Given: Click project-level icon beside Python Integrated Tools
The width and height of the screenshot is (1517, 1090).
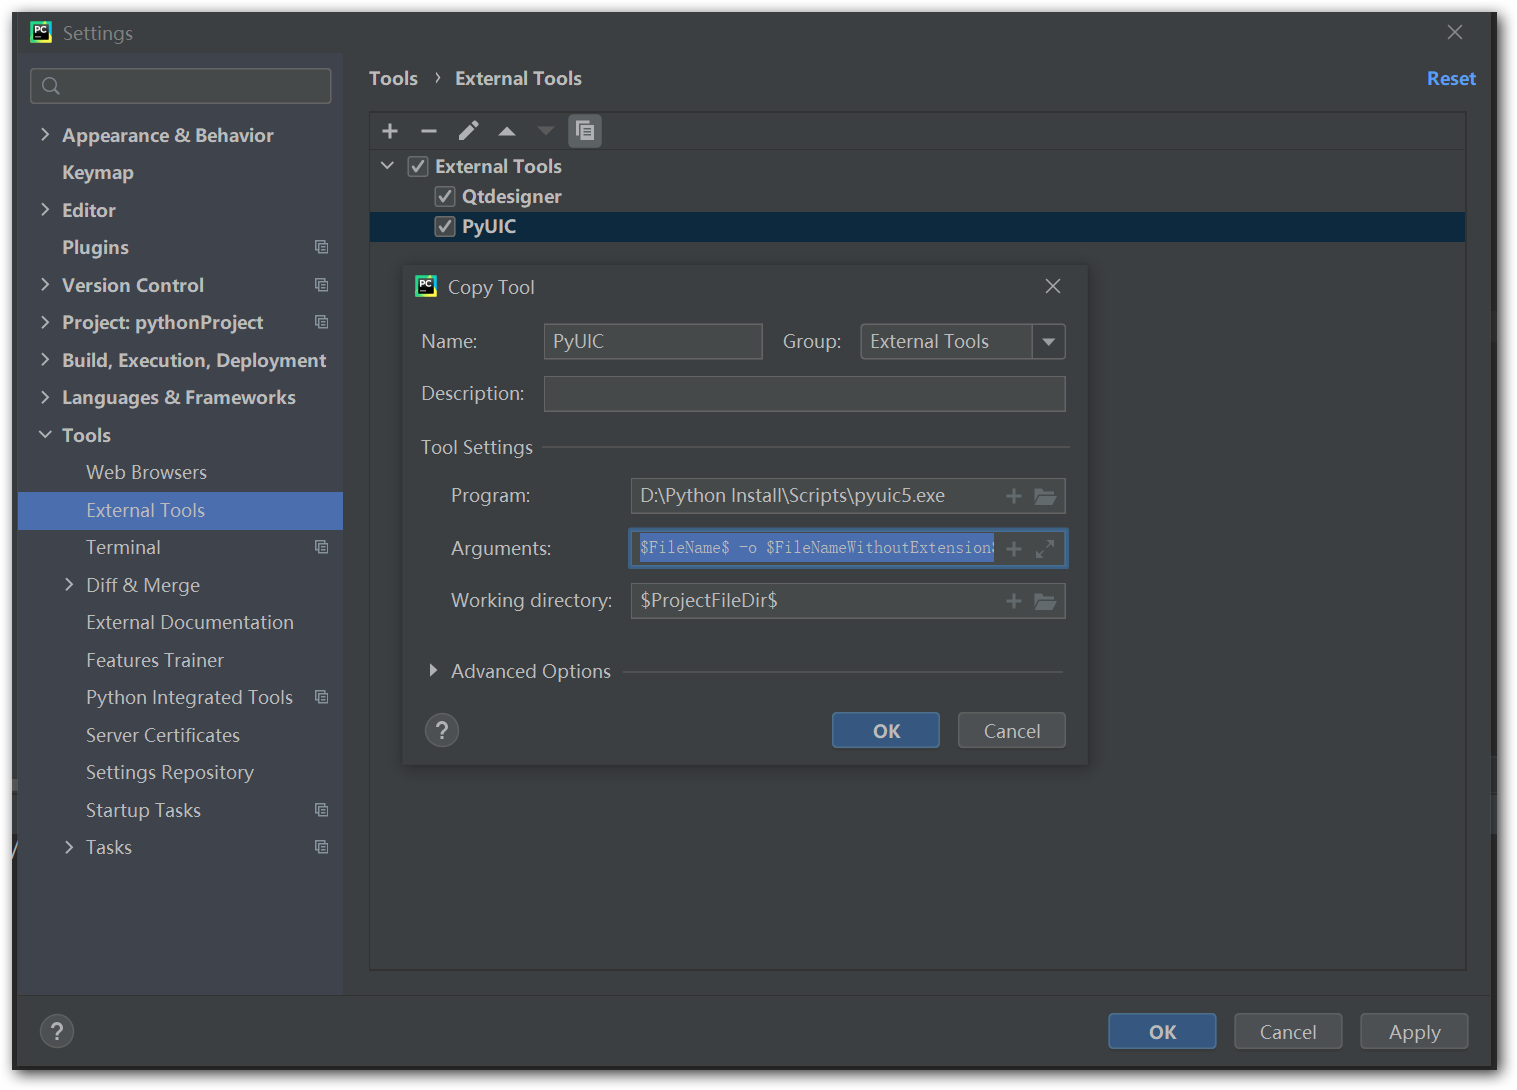Looking at the screenshot, I should [321, 697].
